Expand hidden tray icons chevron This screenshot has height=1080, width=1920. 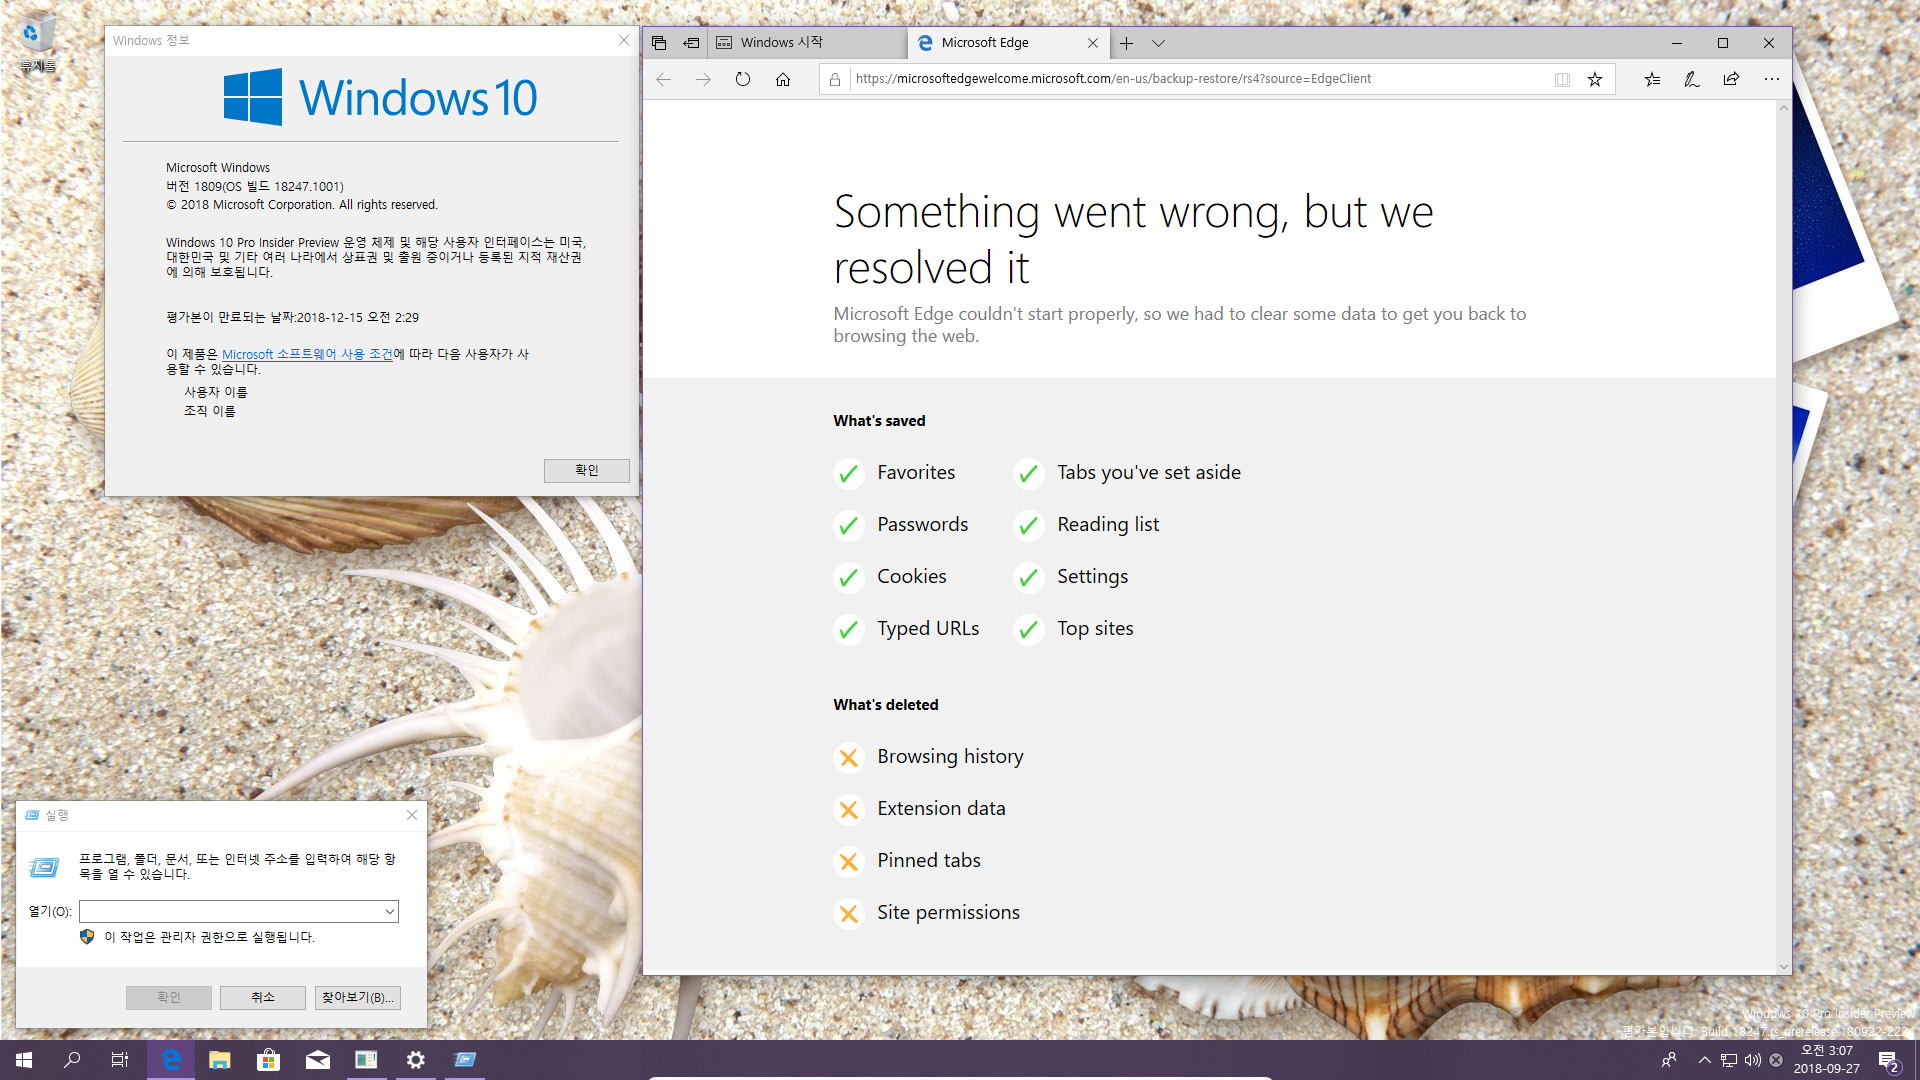1704,1060
